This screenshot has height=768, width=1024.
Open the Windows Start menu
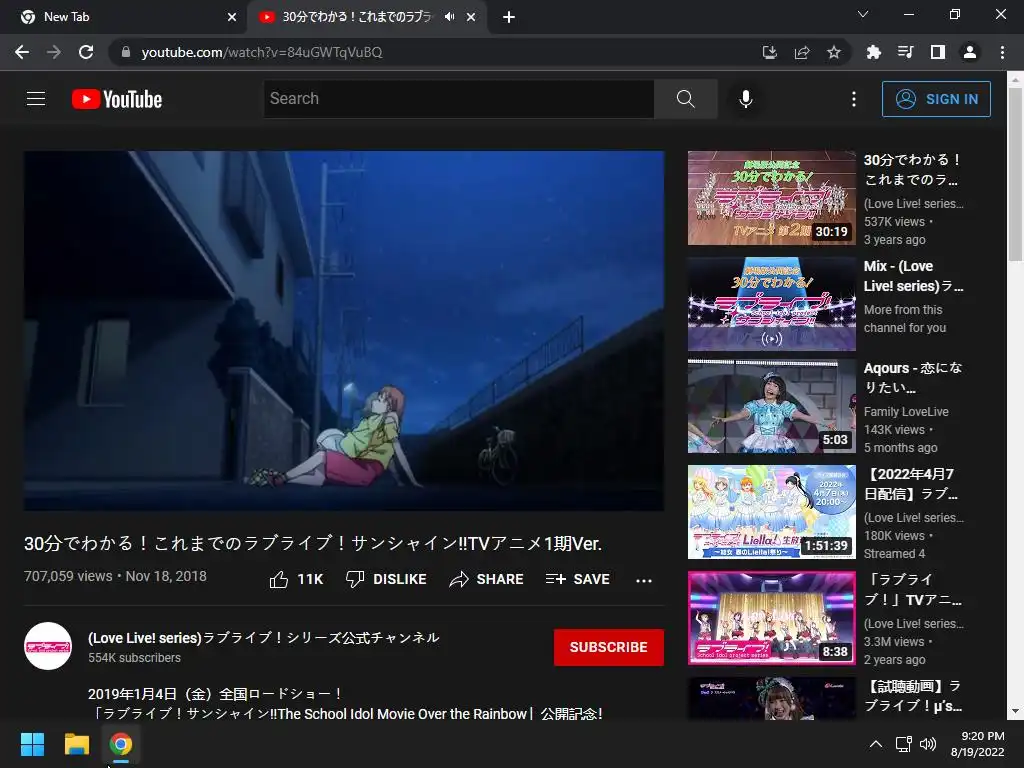pos(32,744)
